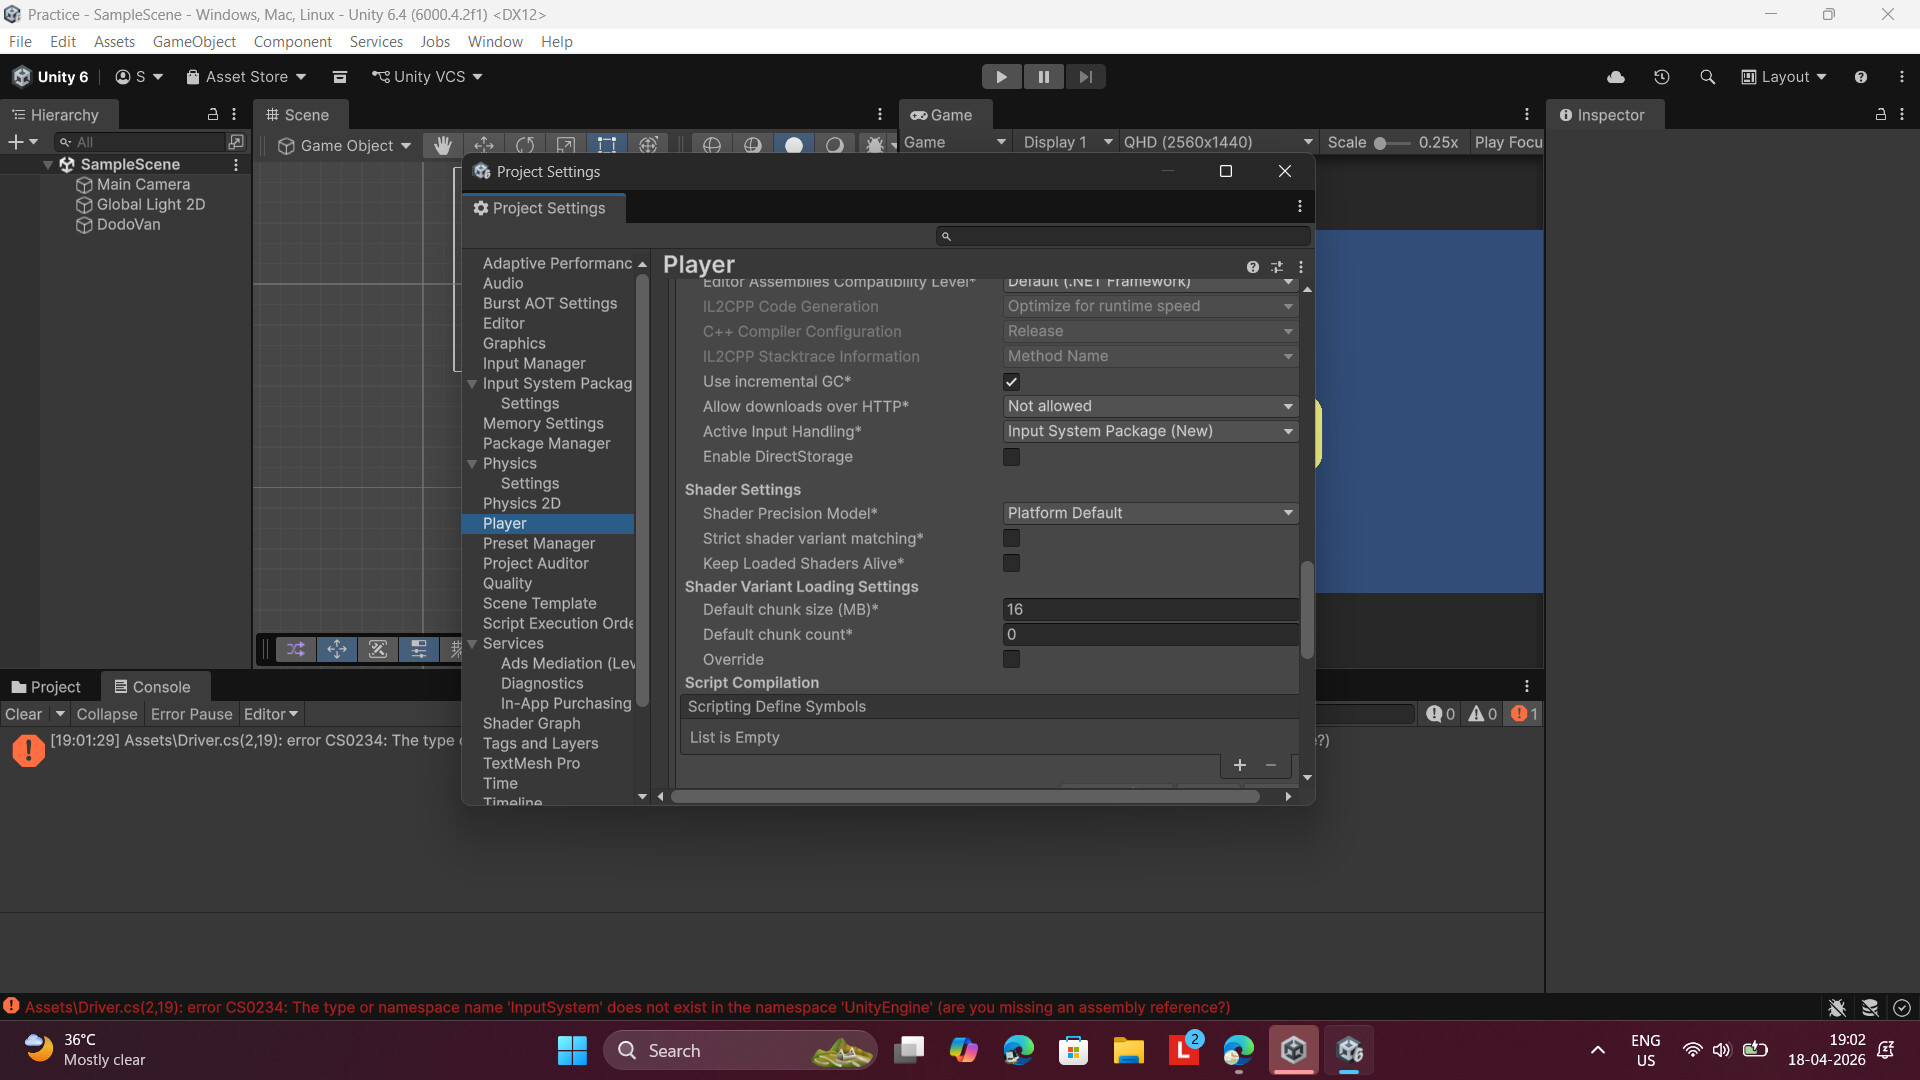Click the Player settings preset icon
This screenshot has width=1920, height=1080.
tap(1276, 267)
